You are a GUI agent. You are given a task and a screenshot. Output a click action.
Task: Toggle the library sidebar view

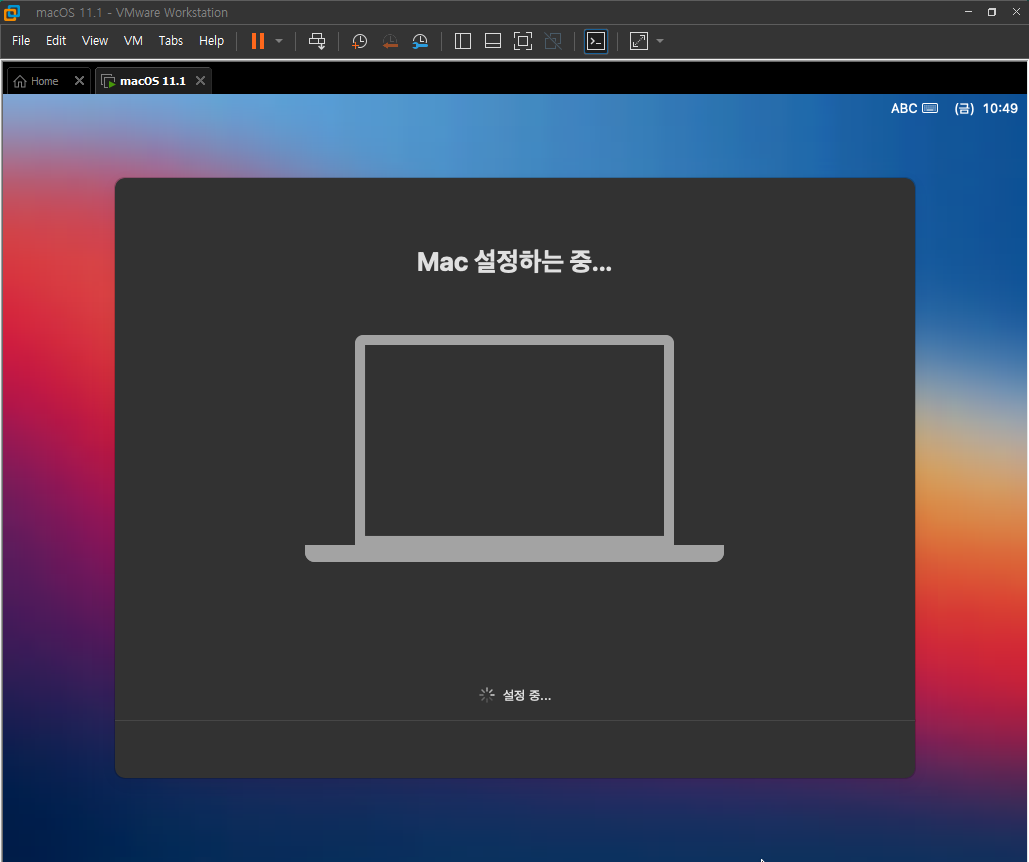click(463, 41)
